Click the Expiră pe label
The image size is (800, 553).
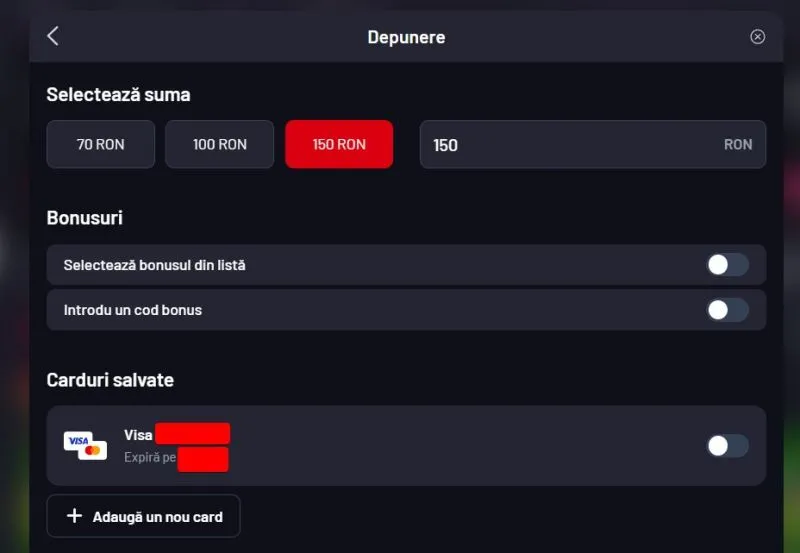pyautogui.click(x=150, y=457)
